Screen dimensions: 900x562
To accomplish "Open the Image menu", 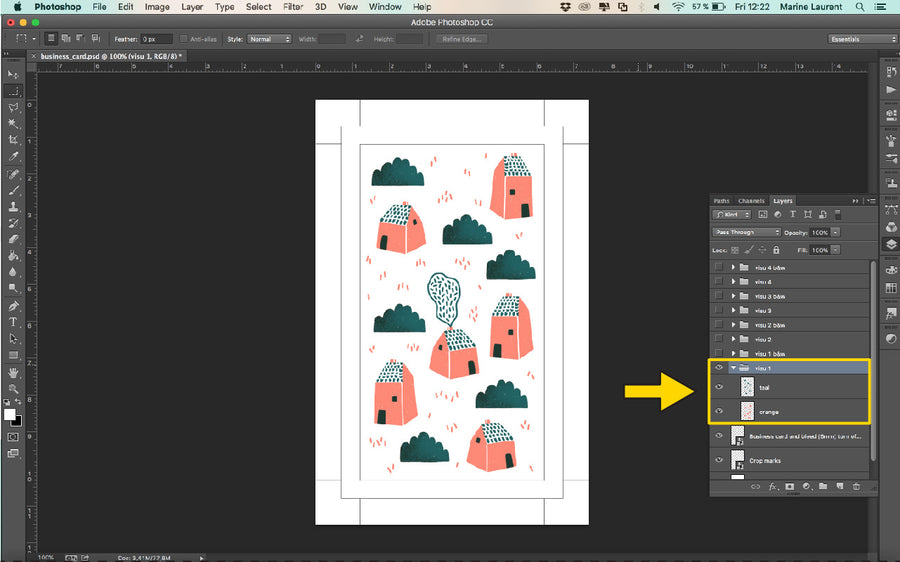I will pos(157,7).
